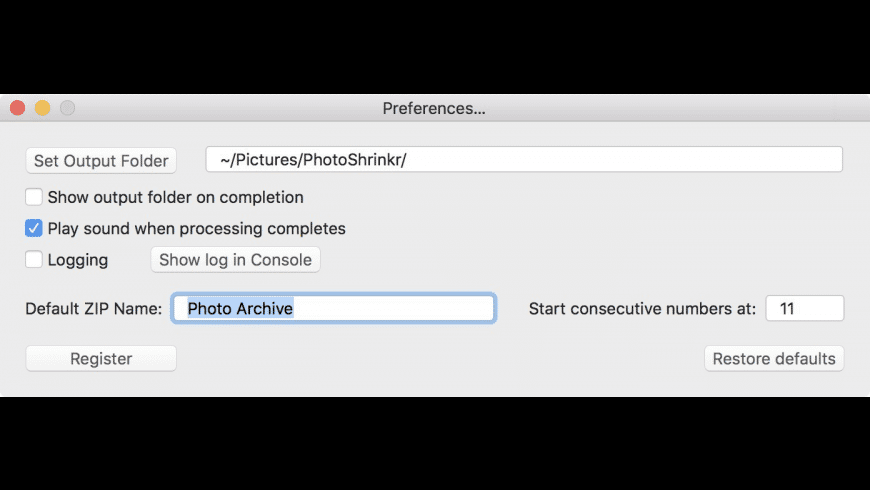870x490 pixels.
Task: Turn on the Logging checkbox
Action: point(34,259)
